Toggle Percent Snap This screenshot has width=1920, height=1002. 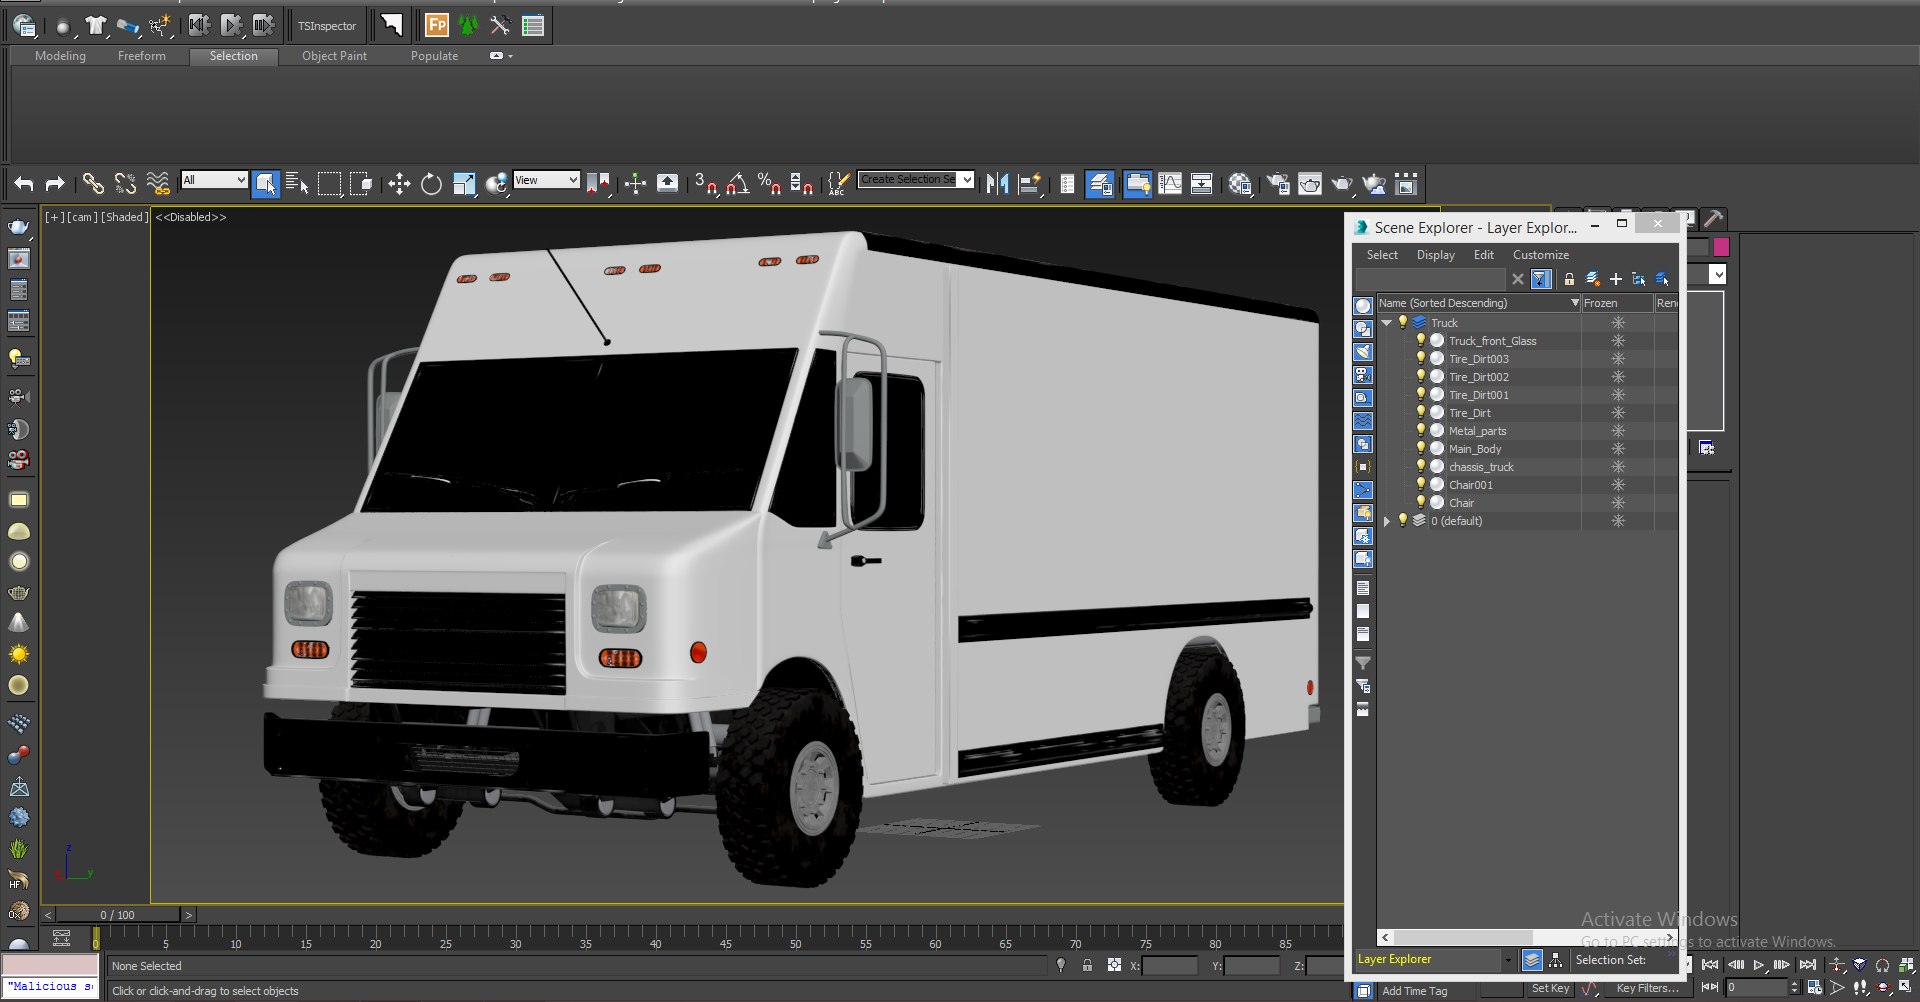(x=769, y=183)
